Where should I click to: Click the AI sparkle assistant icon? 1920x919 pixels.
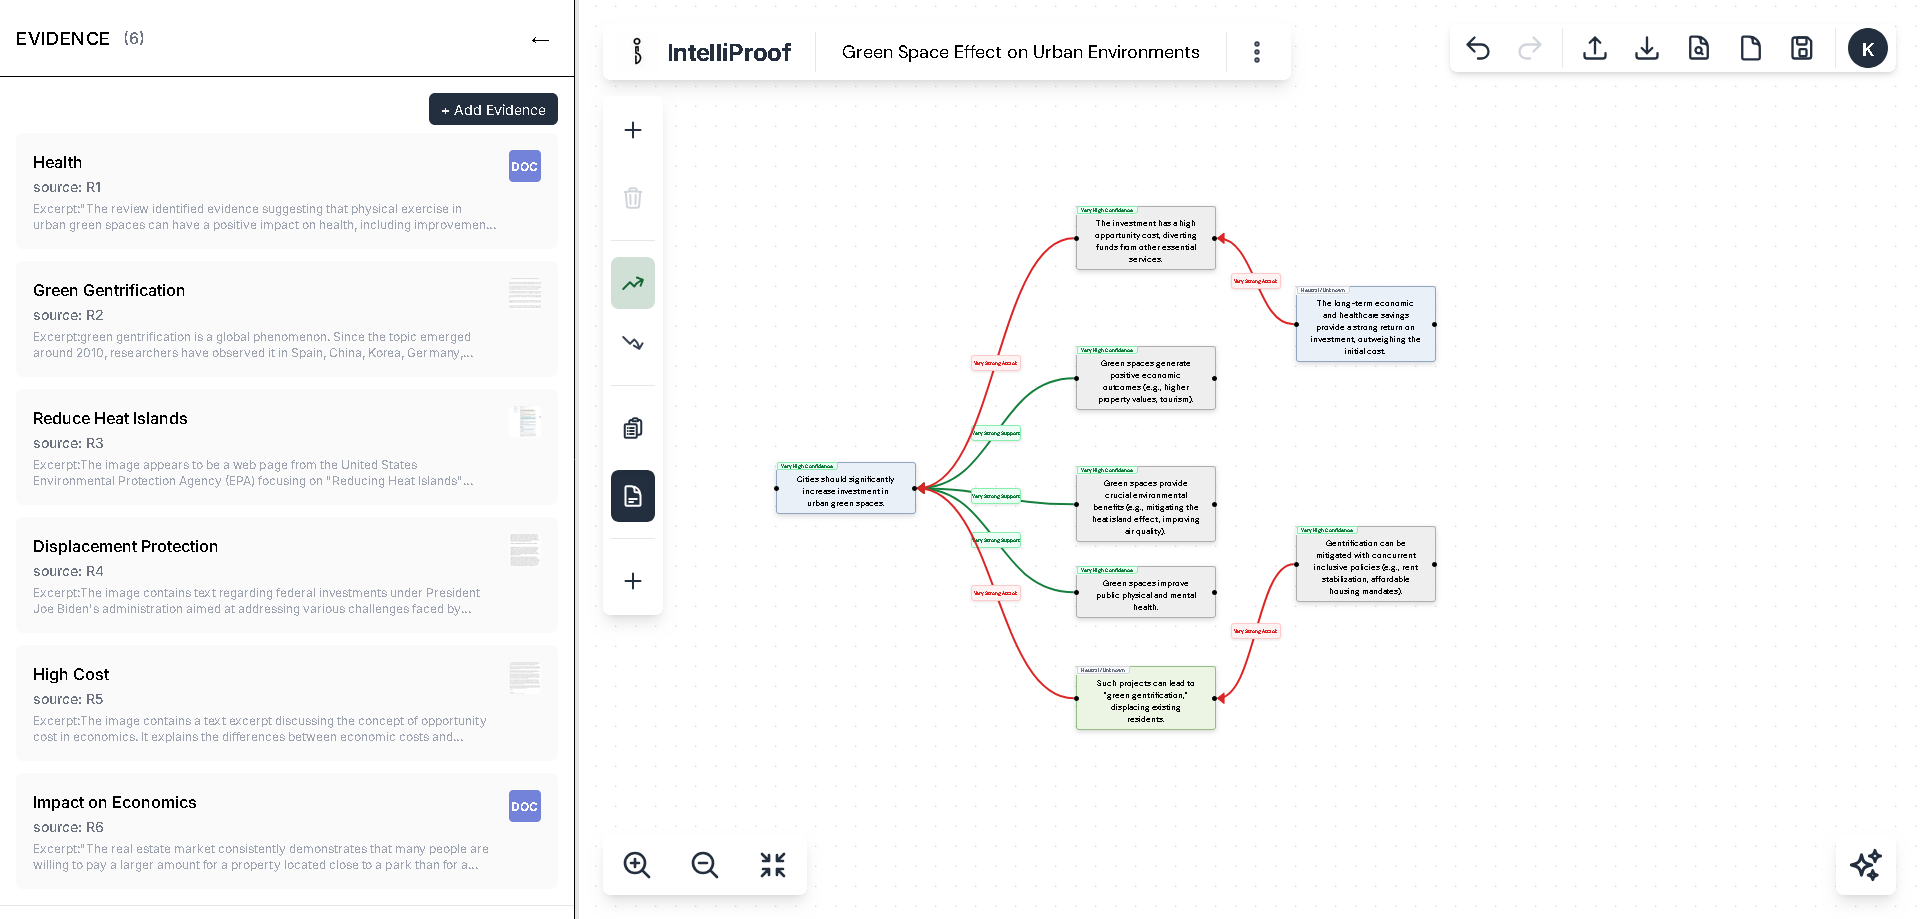click(x=1866, y=865)
